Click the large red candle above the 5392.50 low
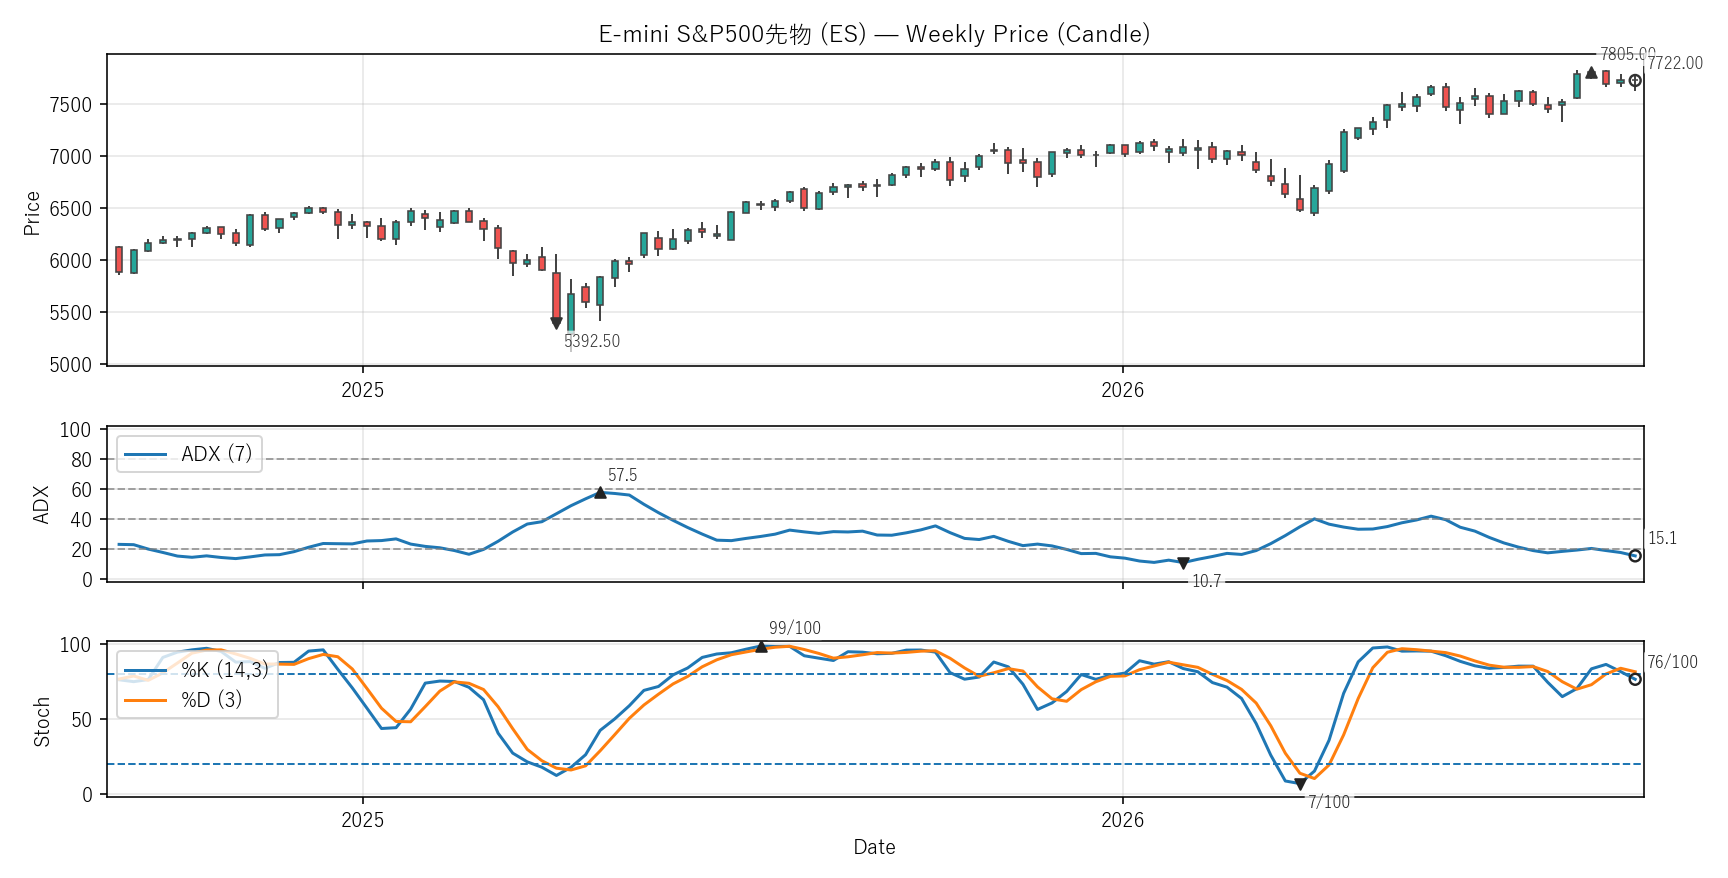1728x878 pixels. (556, 296)
